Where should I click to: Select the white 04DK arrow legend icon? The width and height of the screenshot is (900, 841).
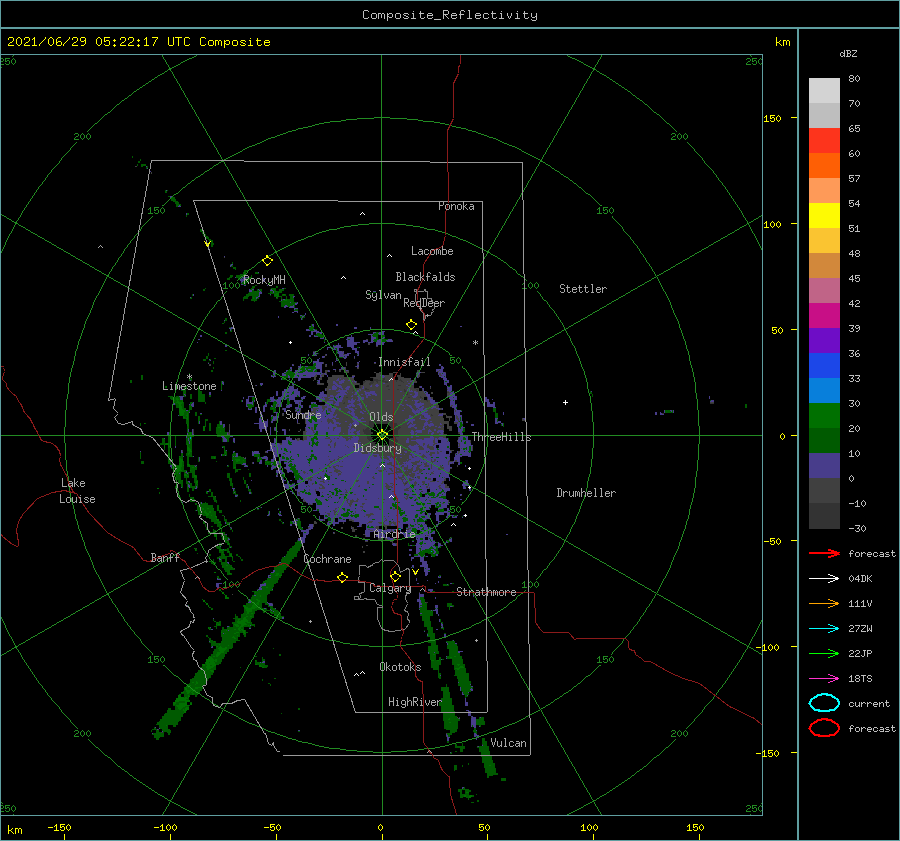pos(824,579)
